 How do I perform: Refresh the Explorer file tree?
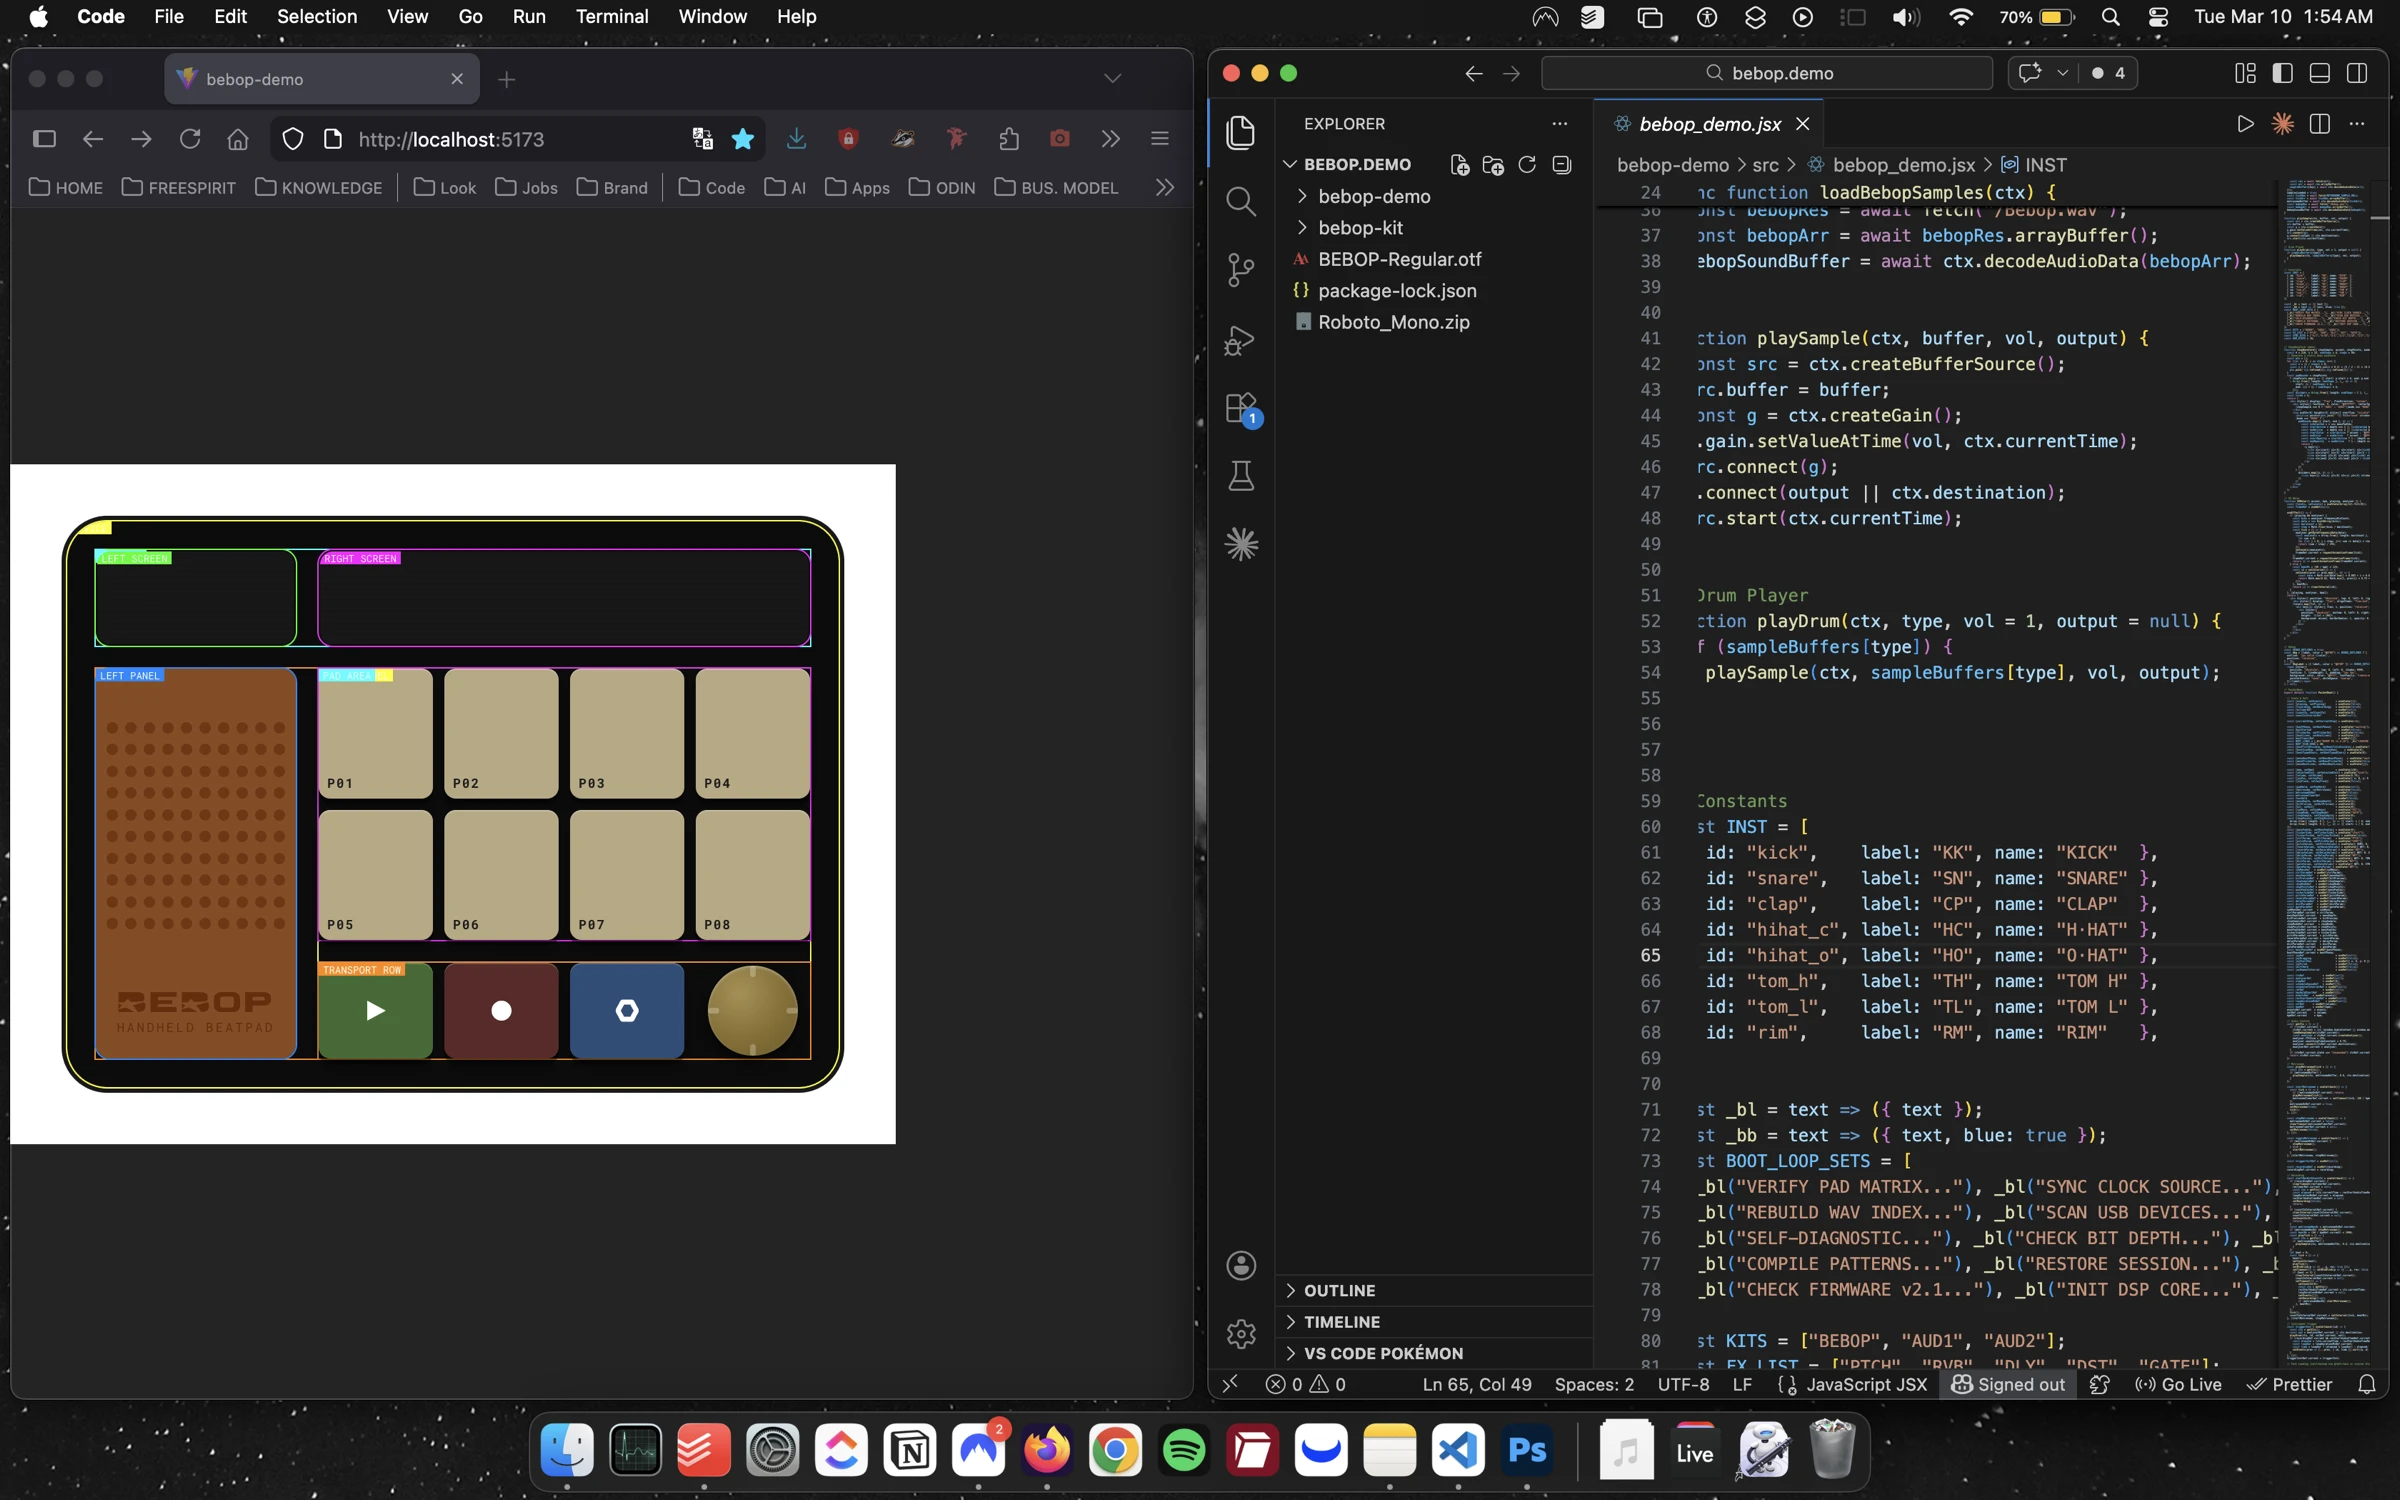1527,164
